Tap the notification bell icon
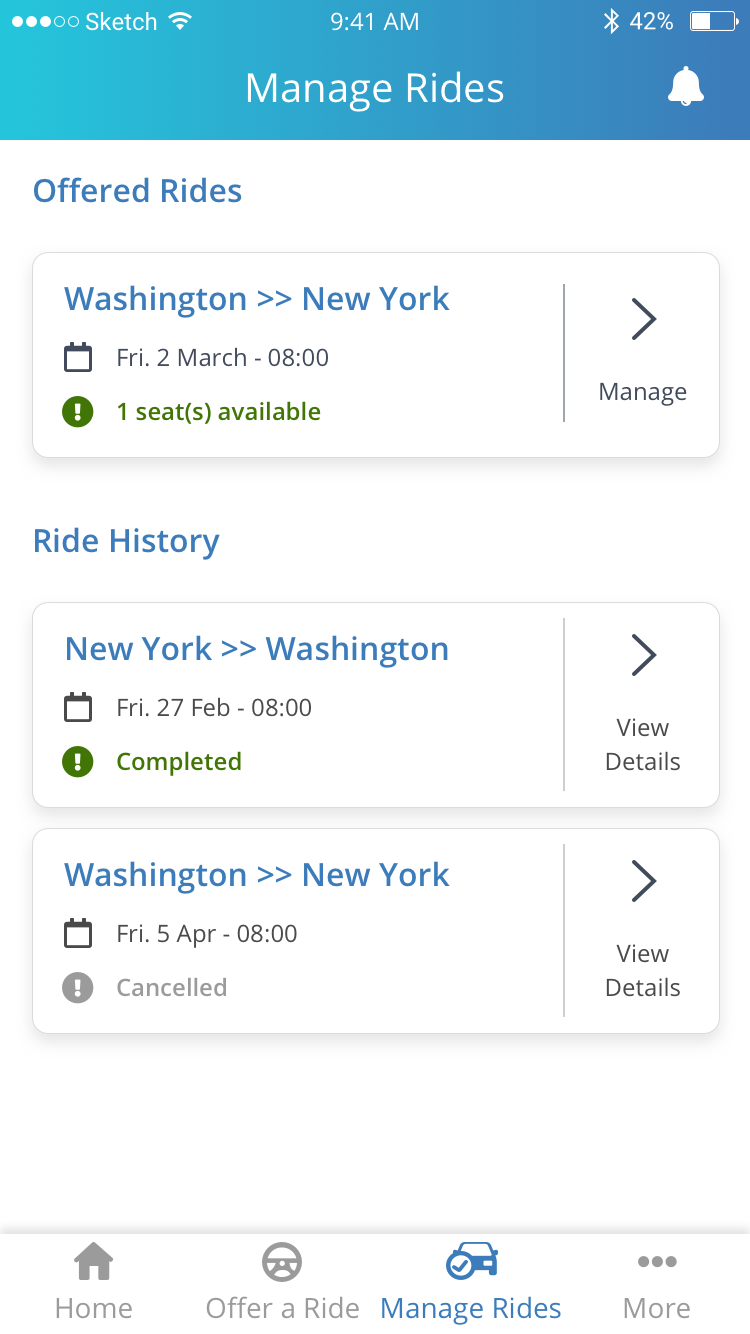The width and height of the screenshot is (750, 1334). click(x=685, y=87)
